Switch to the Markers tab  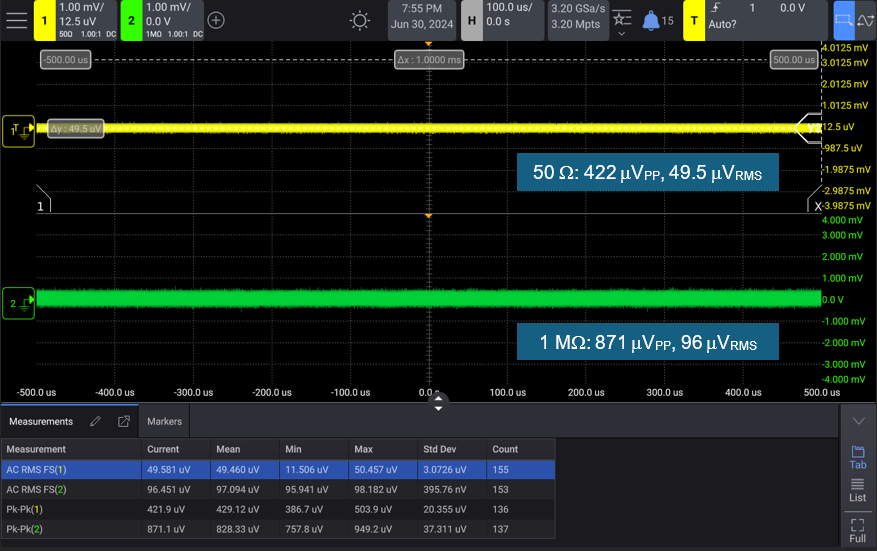tap(164, 421)
